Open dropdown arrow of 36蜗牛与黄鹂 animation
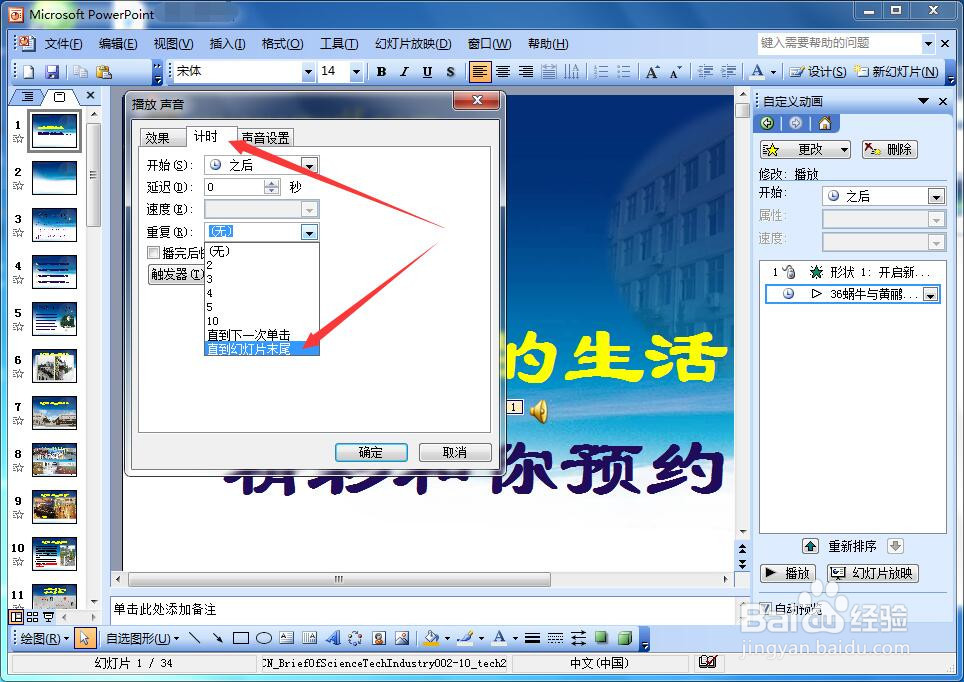 (931, 295)
